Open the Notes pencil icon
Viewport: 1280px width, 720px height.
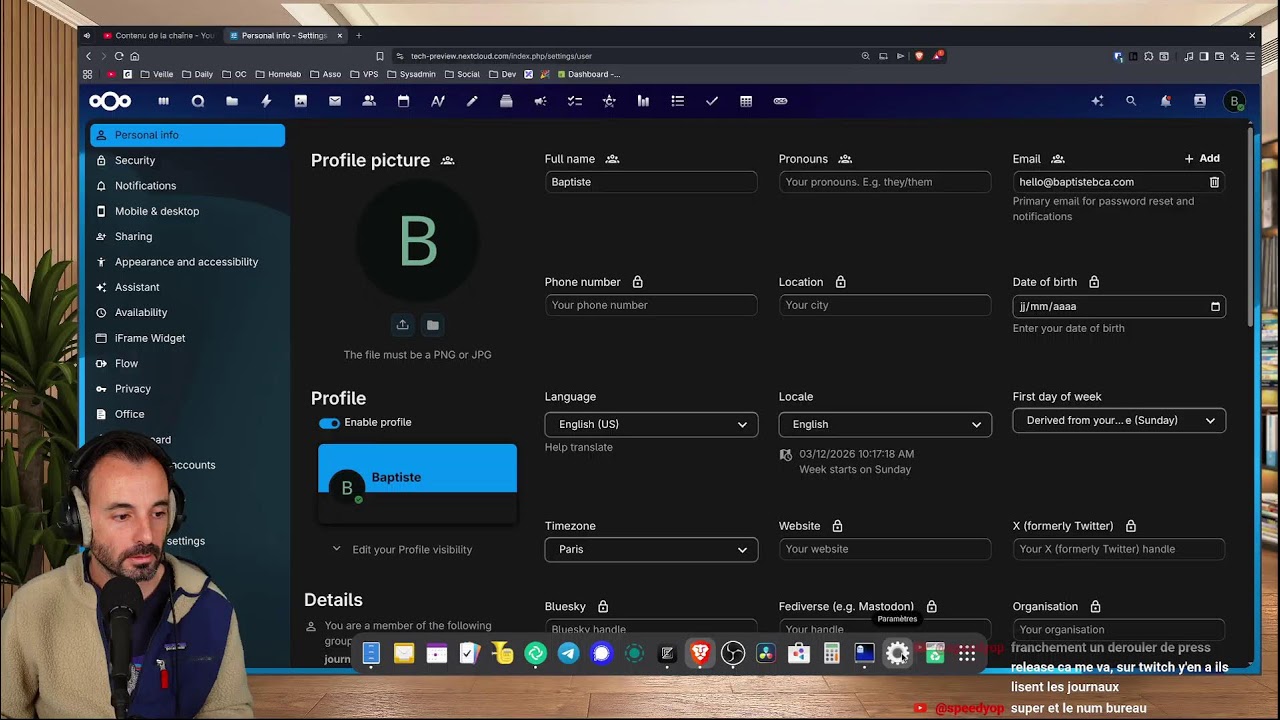click(472, 101)
